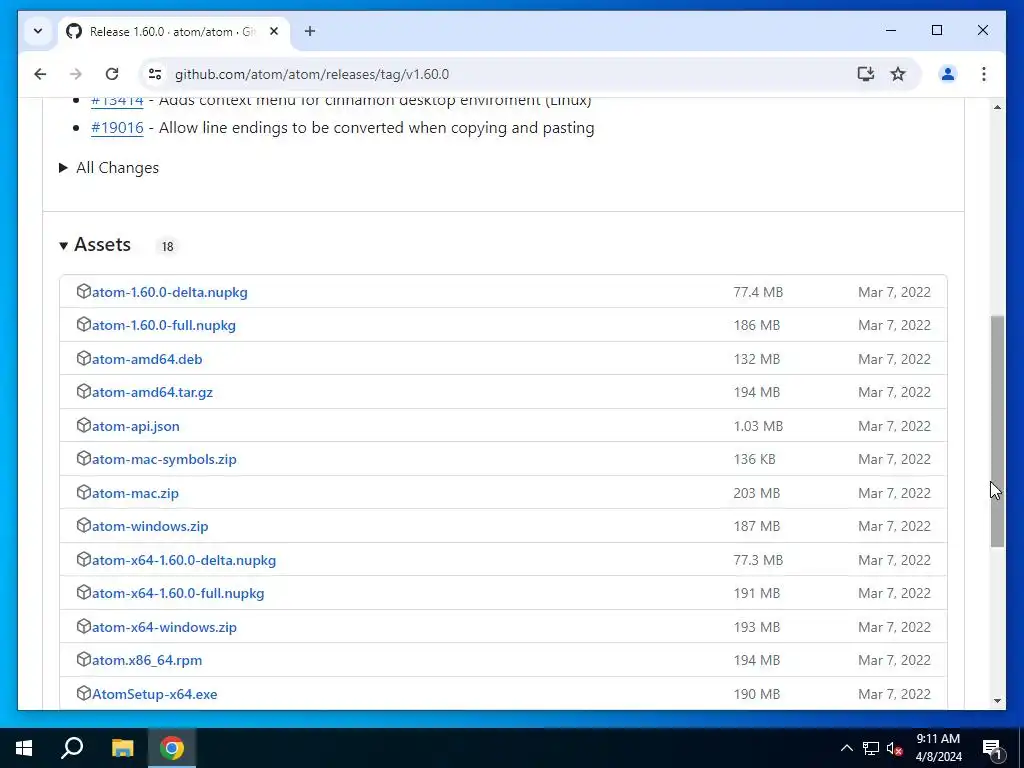
Task: Open site information icon in address bar
Action: click(155, 74)
